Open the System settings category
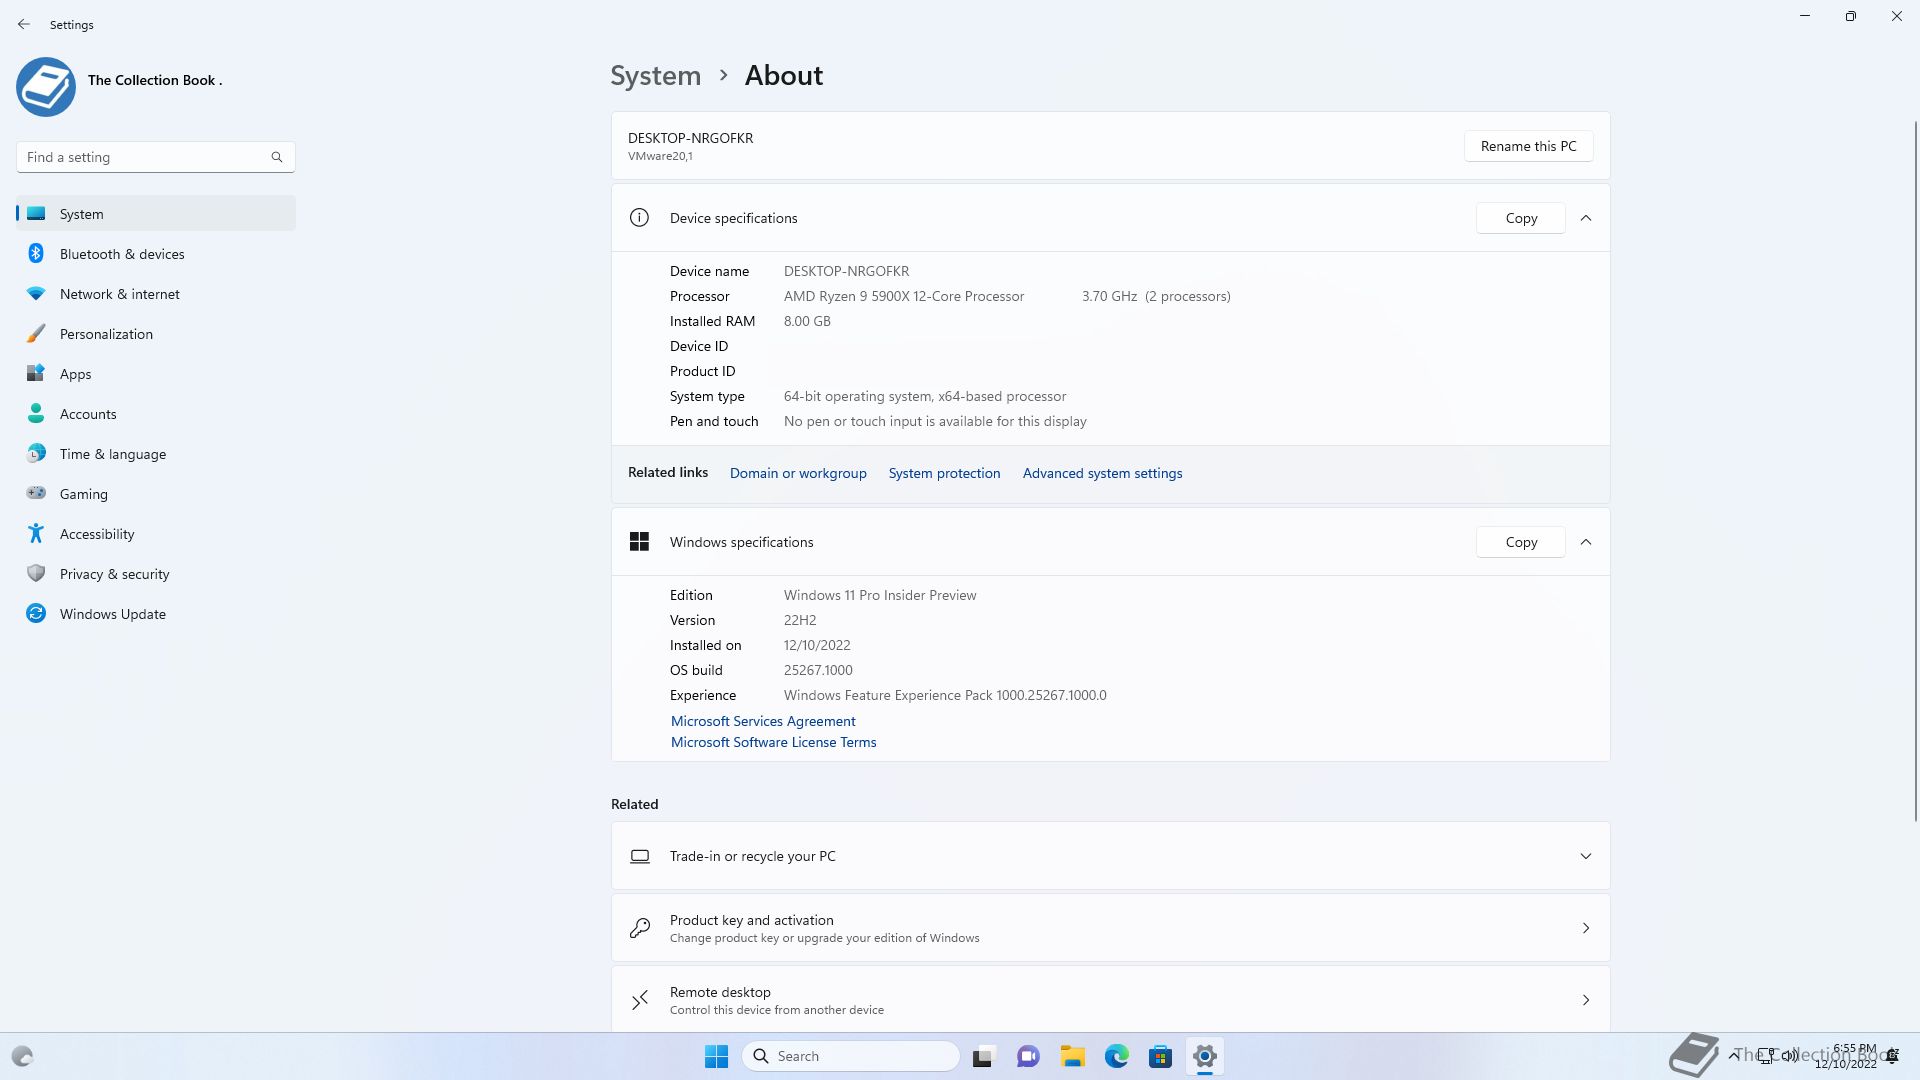The image size is (1920, 1080). tap(156, 214)
